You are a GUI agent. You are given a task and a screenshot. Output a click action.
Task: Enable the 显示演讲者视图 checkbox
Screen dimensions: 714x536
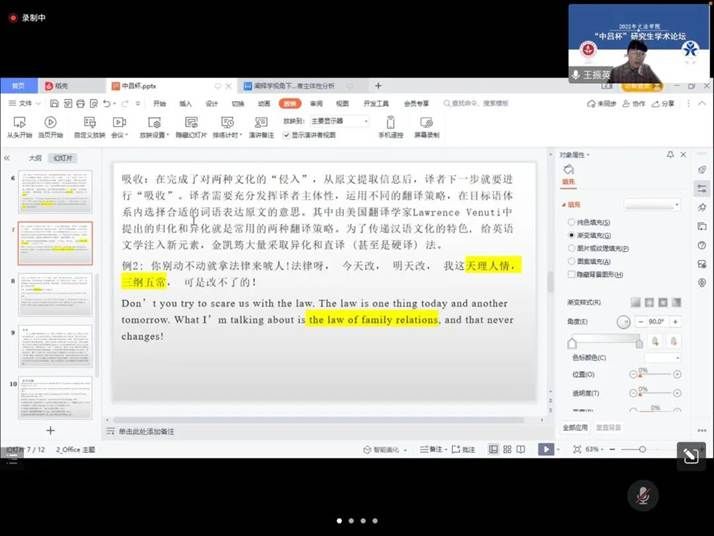pos(288,134)
